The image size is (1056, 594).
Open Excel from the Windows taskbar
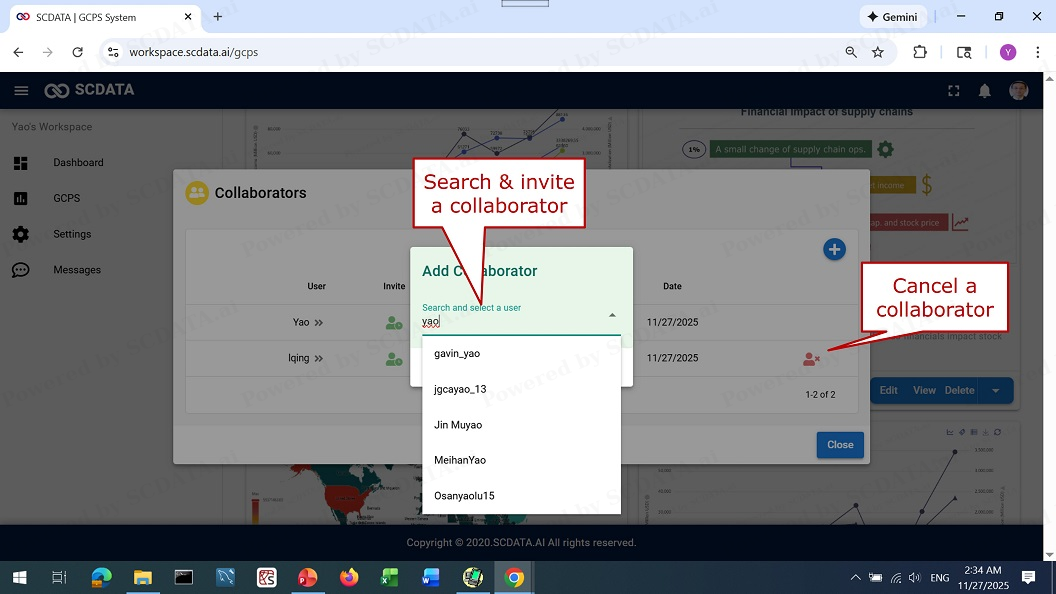(x=389, y=577)
